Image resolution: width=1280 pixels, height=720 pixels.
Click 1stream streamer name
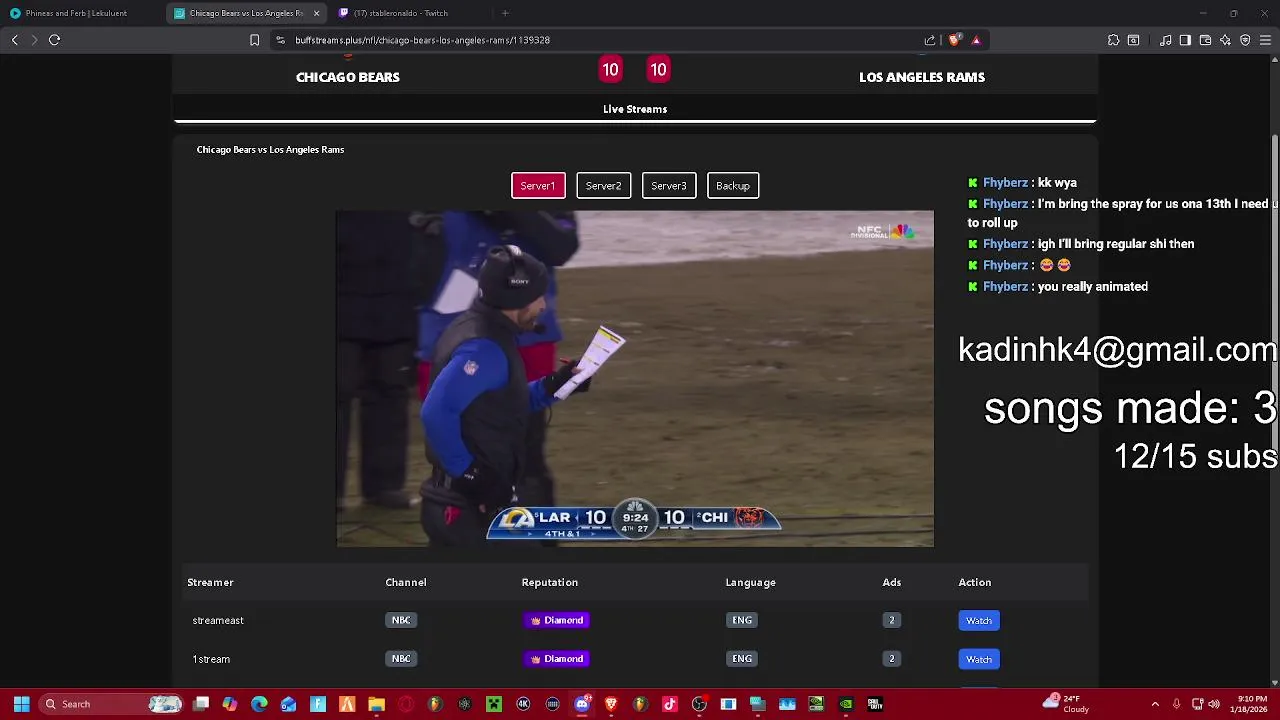[211, 659]
